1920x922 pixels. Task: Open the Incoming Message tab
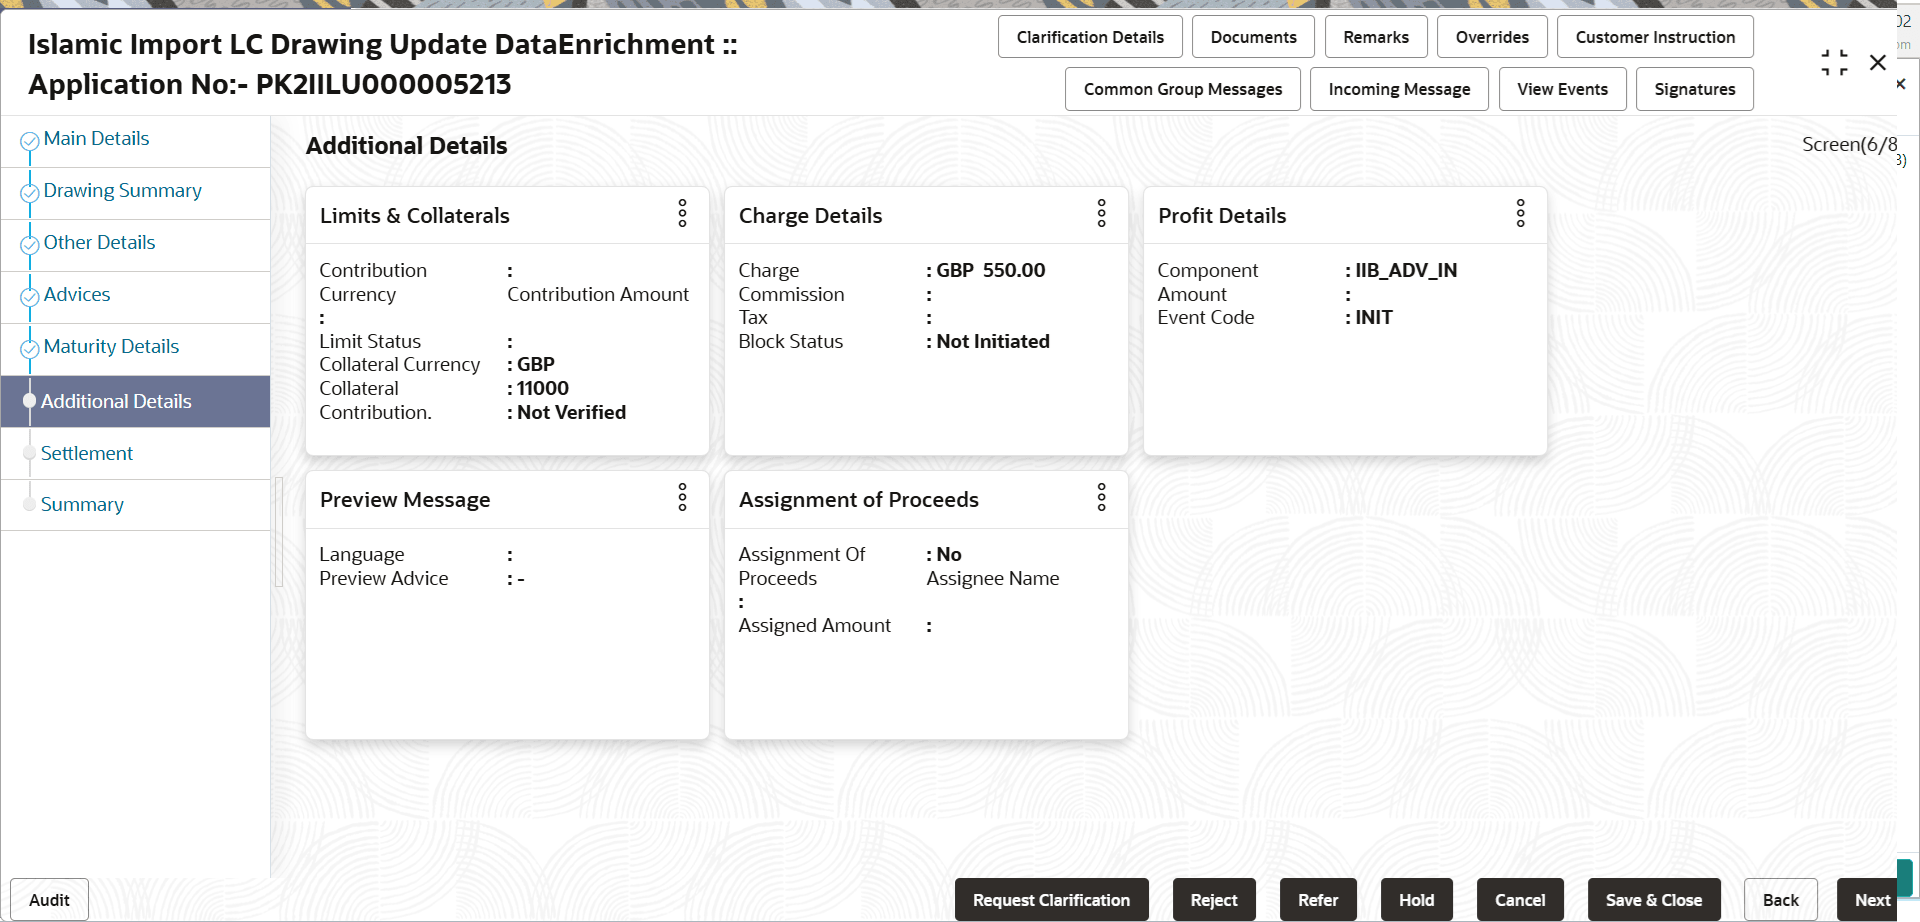pos(1399,89)
